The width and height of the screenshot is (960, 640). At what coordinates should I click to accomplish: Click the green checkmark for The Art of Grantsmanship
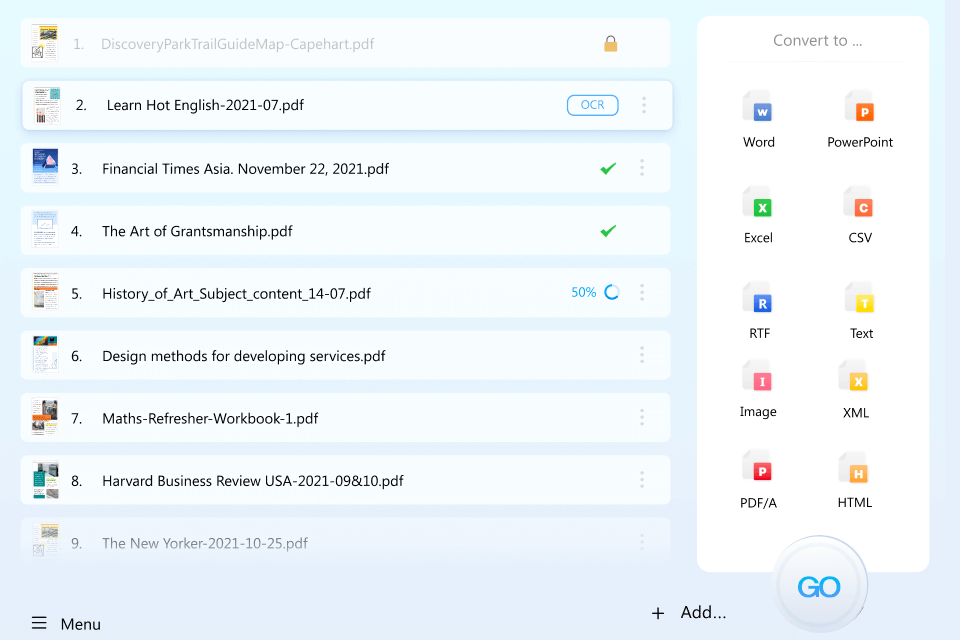(608, 231)
